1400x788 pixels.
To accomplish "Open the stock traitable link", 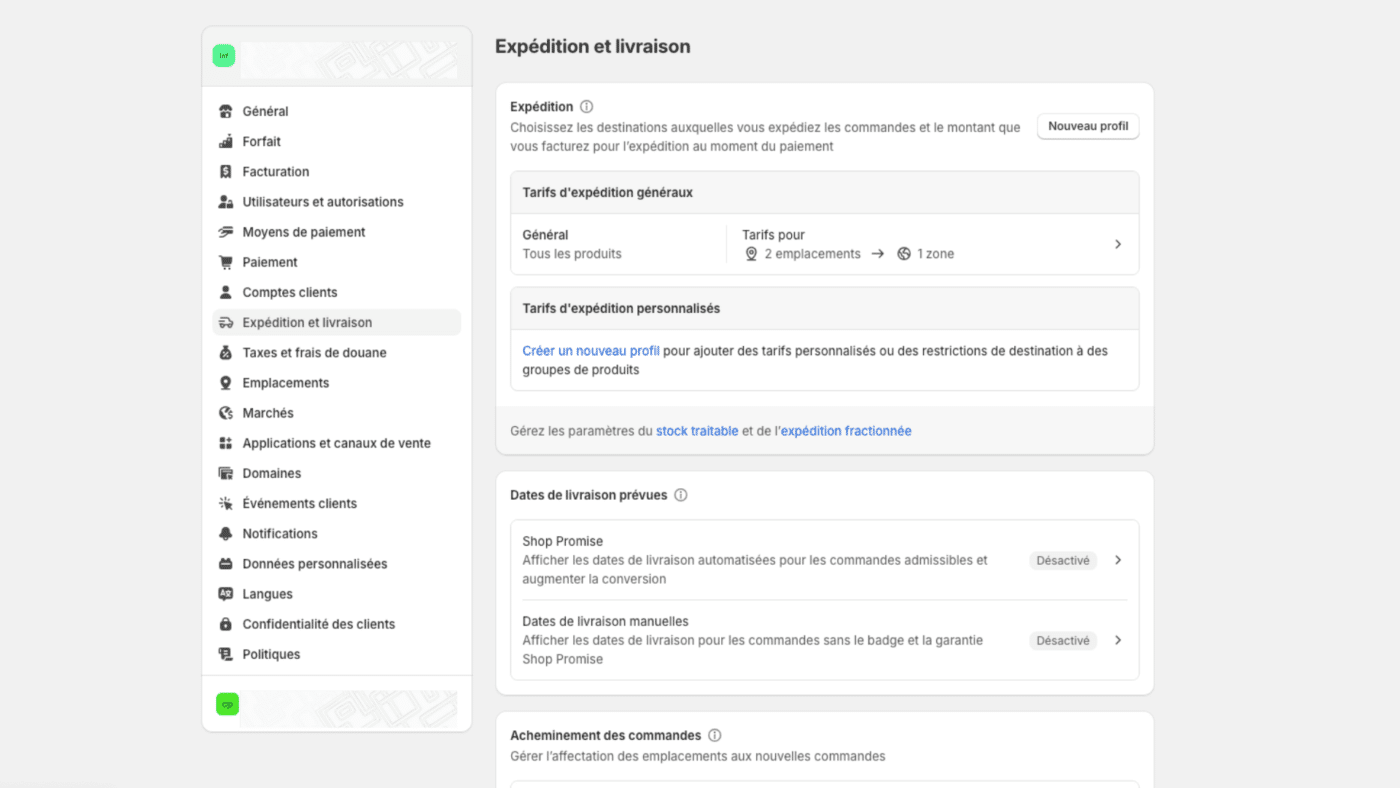I will 697,431.
